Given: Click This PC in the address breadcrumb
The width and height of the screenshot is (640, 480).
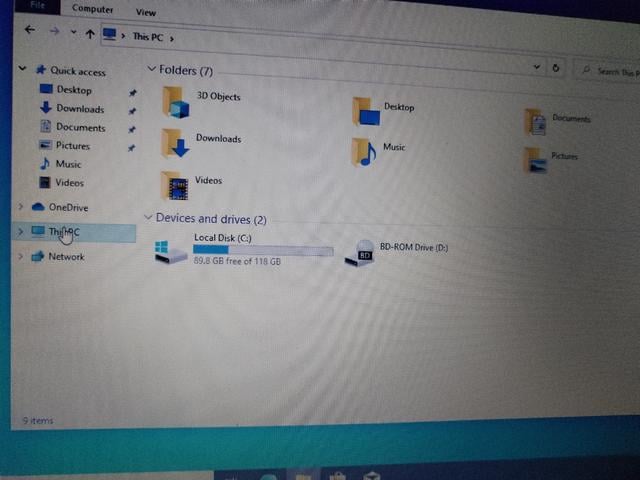Looking at the screenshot, I should point(148,37).
